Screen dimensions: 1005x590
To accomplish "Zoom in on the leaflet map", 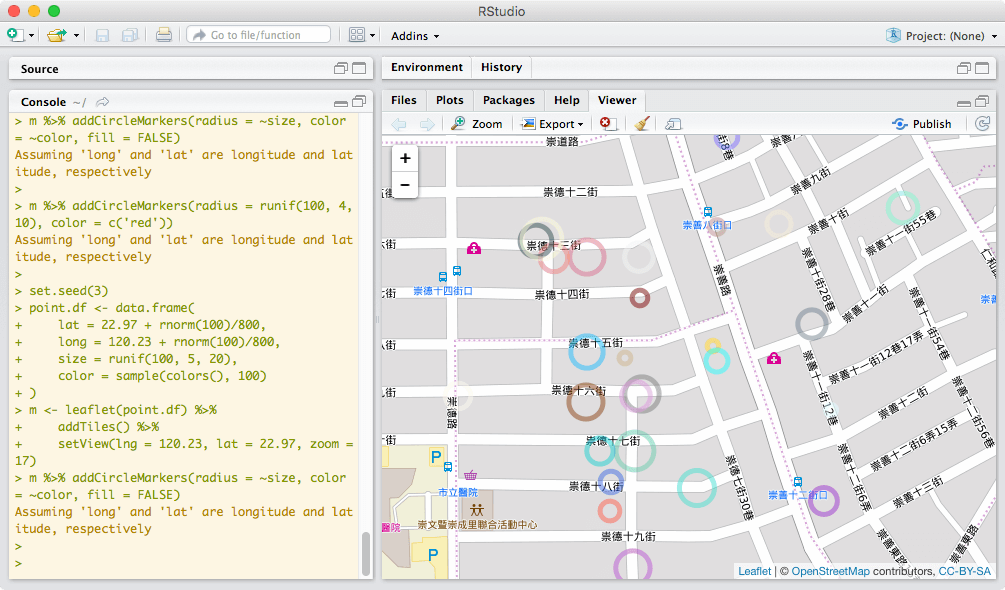I will [x=405, y=159].
